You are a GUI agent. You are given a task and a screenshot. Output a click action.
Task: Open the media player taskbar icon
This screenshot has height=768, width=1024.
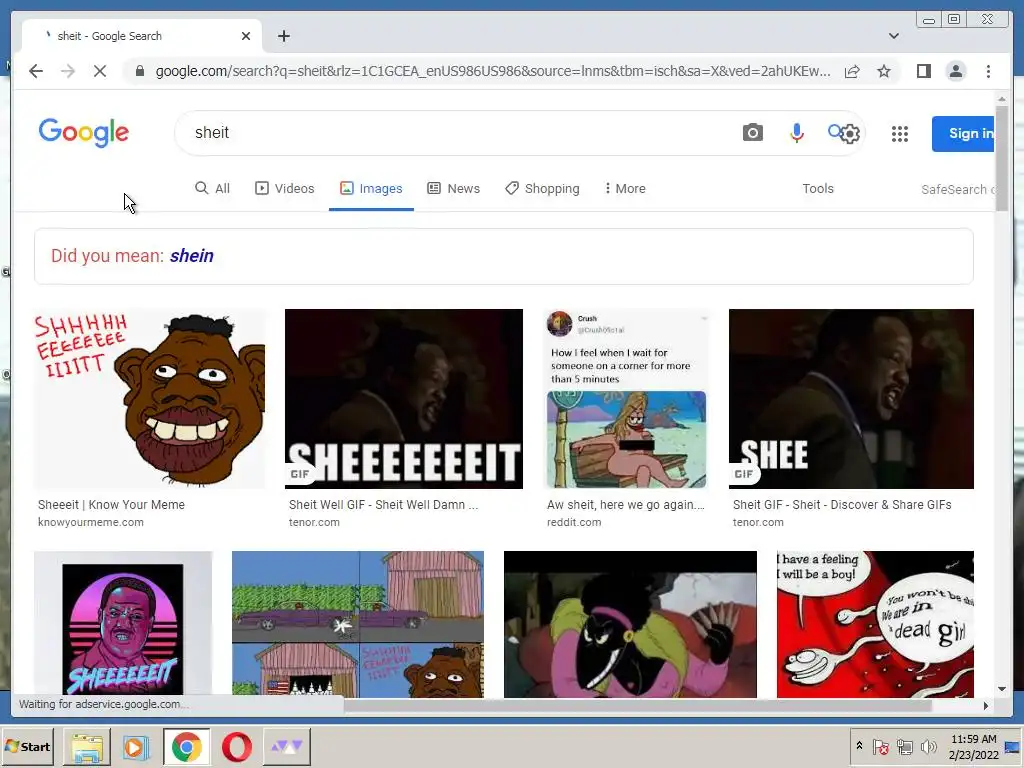136,747
